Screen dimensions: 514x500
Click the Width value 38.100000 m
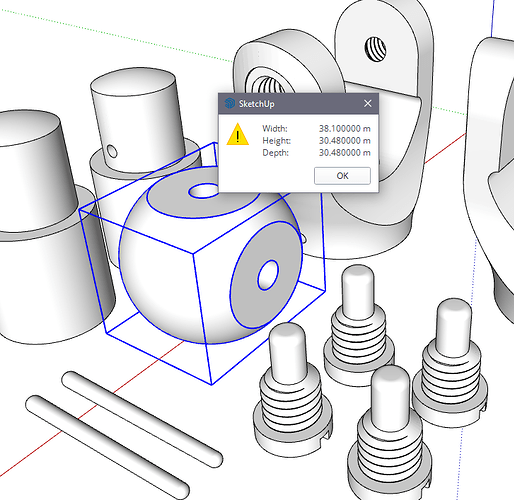tap(345, 129)
